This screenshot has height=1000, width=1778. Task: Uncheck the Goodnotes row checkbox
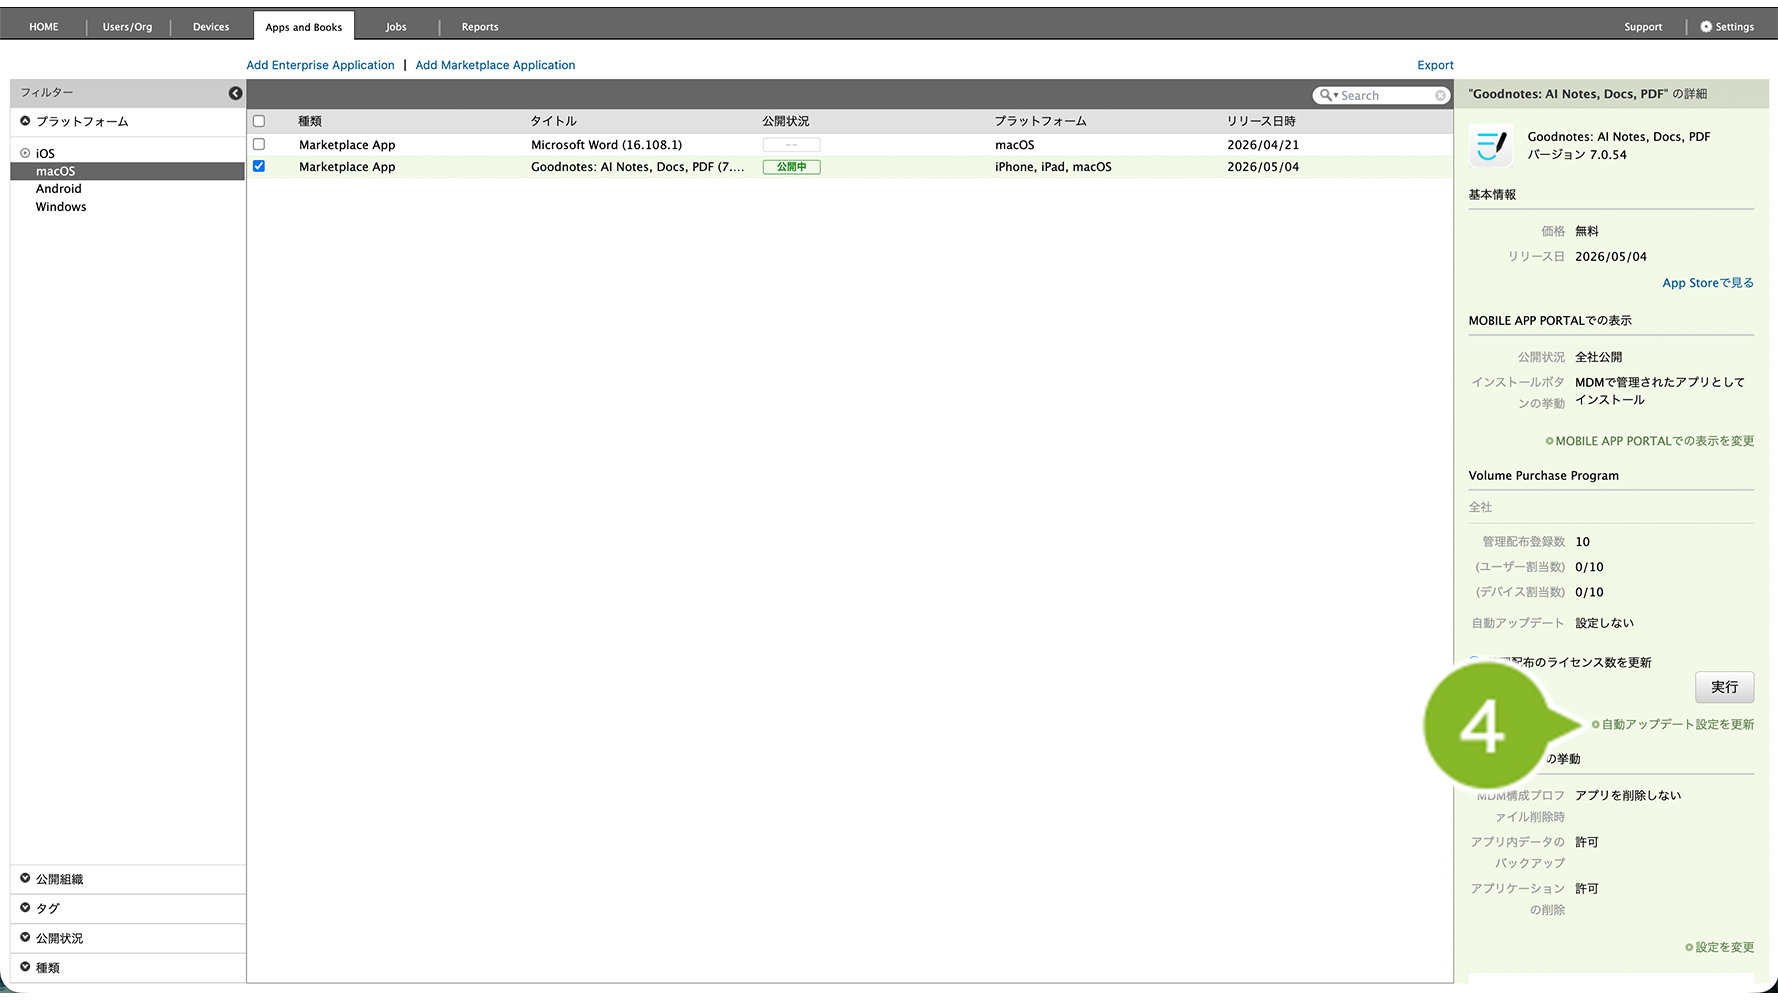tap(259, 166)
